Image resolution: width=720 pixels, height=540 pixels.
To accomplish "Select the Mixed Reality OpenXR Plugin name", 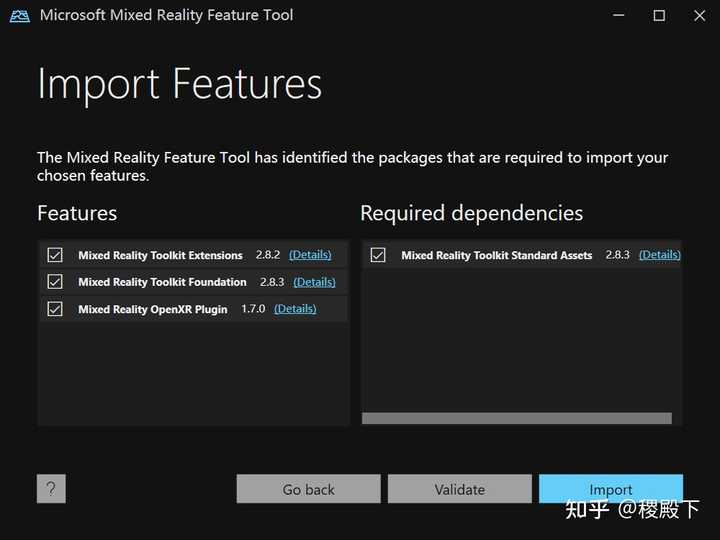I will pyautogui.click(x=152, y=309).
